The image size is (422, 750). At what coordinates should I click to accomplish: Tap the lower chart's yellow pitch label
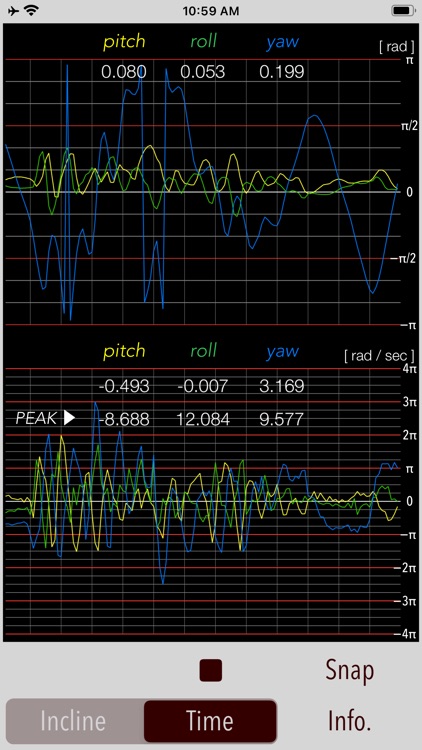124,351
